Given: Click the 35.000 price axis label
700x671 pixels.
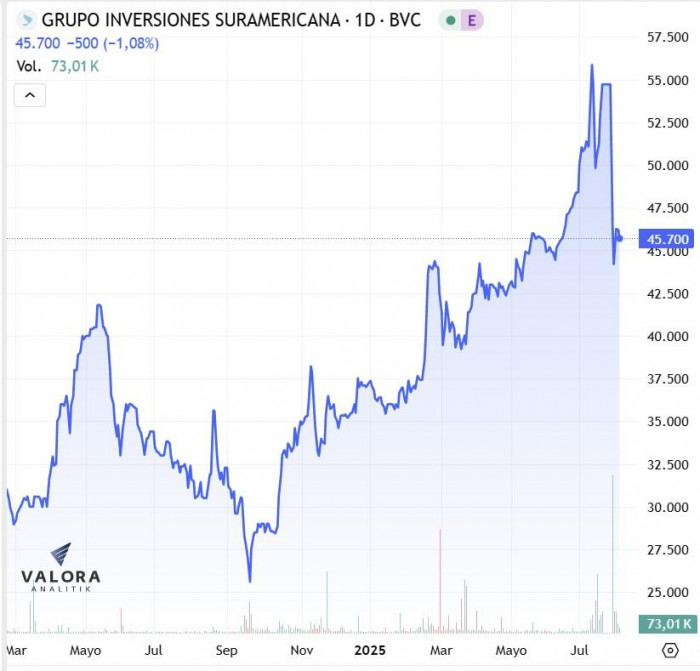Looking at the screenshot, I should [668, 421].
